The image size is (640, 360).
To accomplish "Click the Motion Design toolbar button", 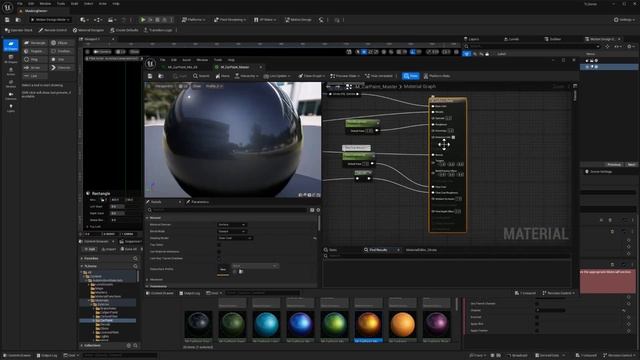I will 298,20.
